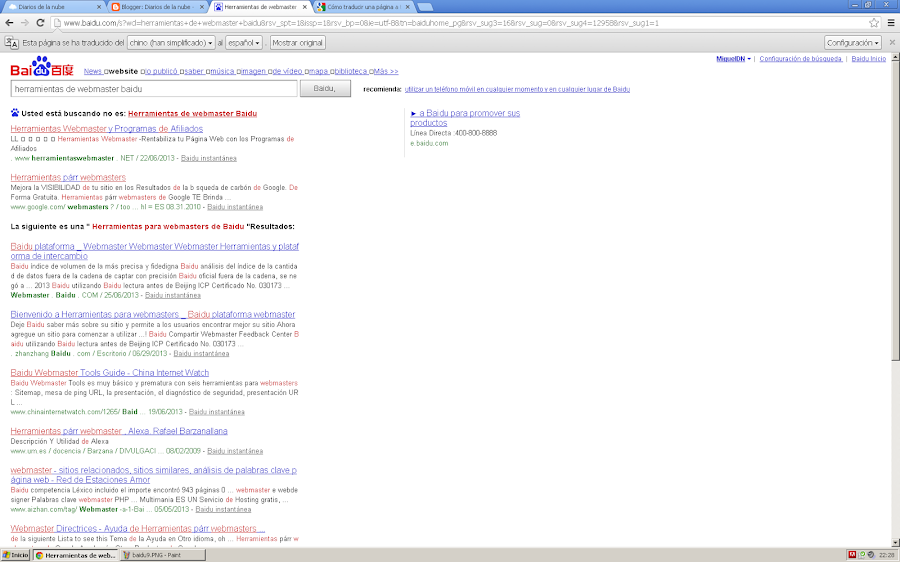The image size is (900, 562).
Task: Bookmark page with the star icon
Action: (874, 23)
